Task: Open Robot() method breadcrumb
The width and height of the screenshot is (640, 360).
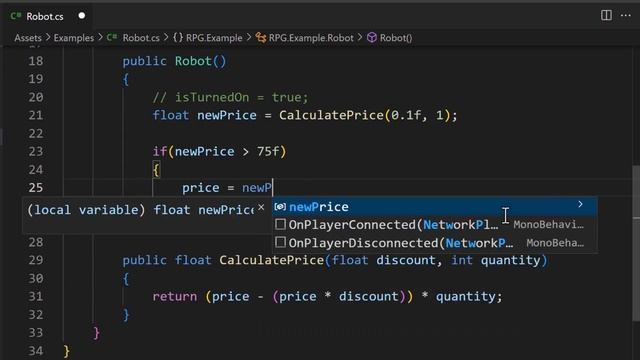Action: (x=396, y=38)
